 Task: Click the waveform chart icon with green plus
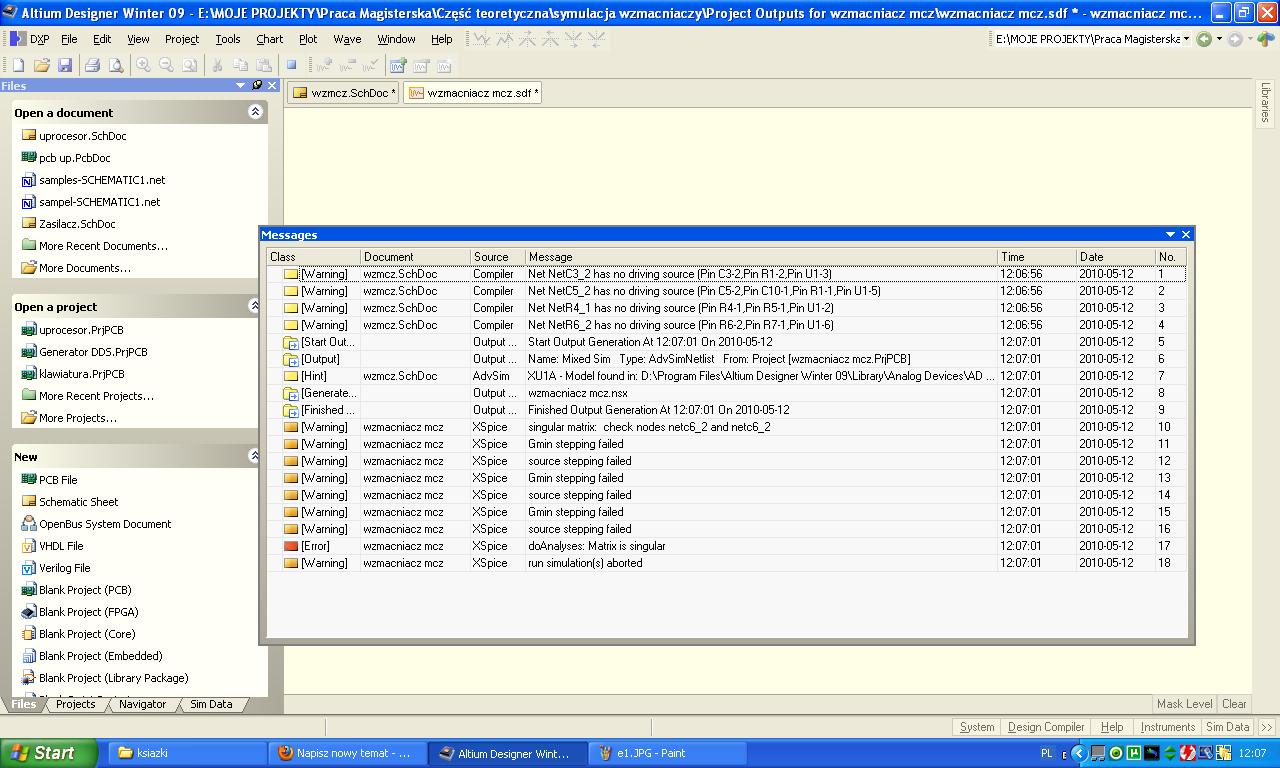pyautogui.click(x=397, y=65)
